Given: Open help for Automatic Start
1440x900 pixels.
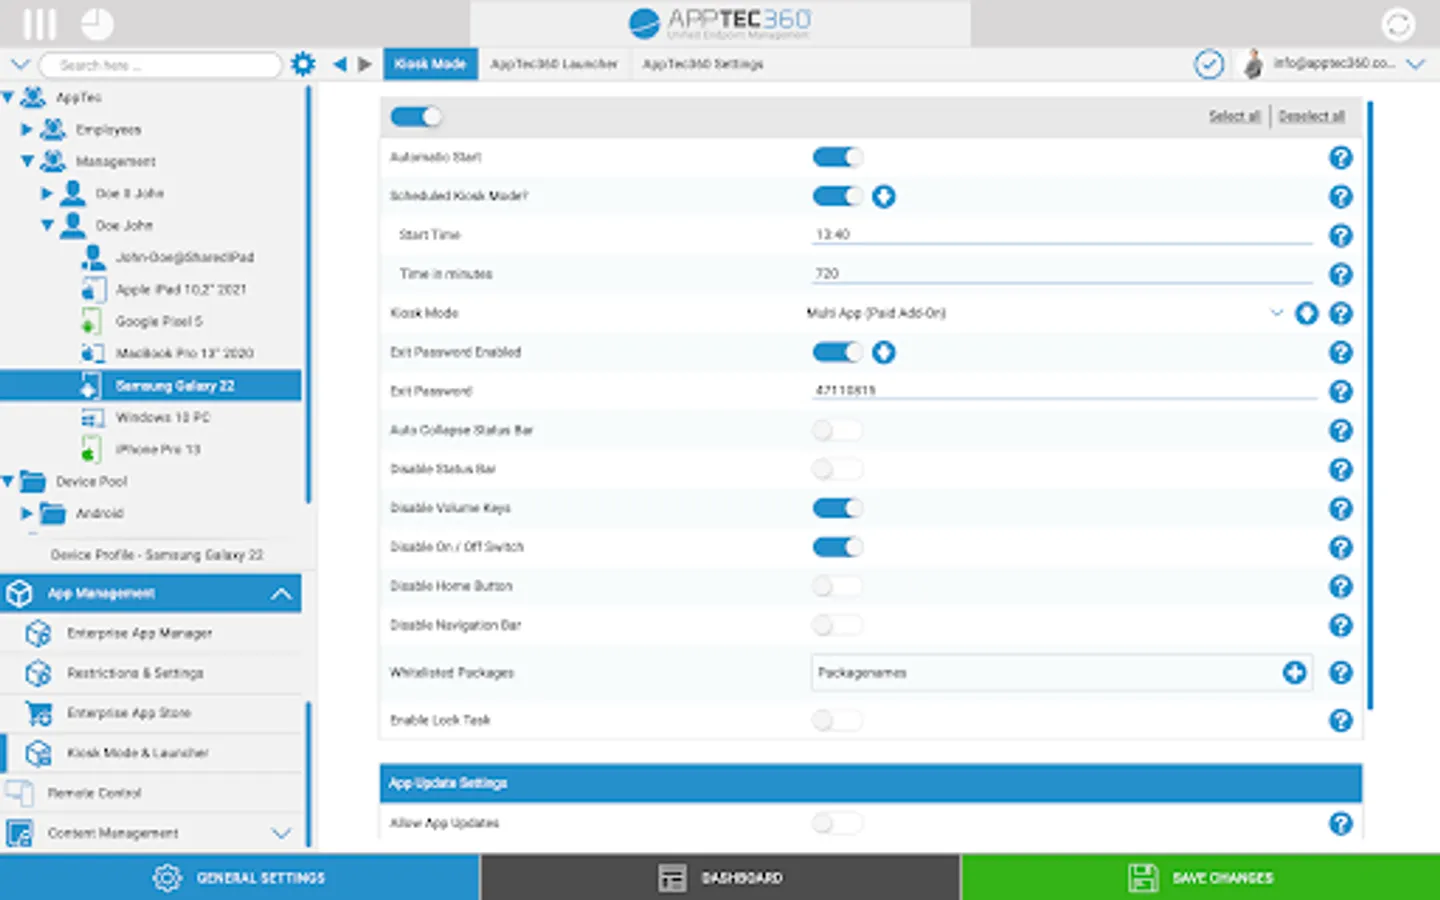Looking at the screenshot, I should (x=1341, y=157).
